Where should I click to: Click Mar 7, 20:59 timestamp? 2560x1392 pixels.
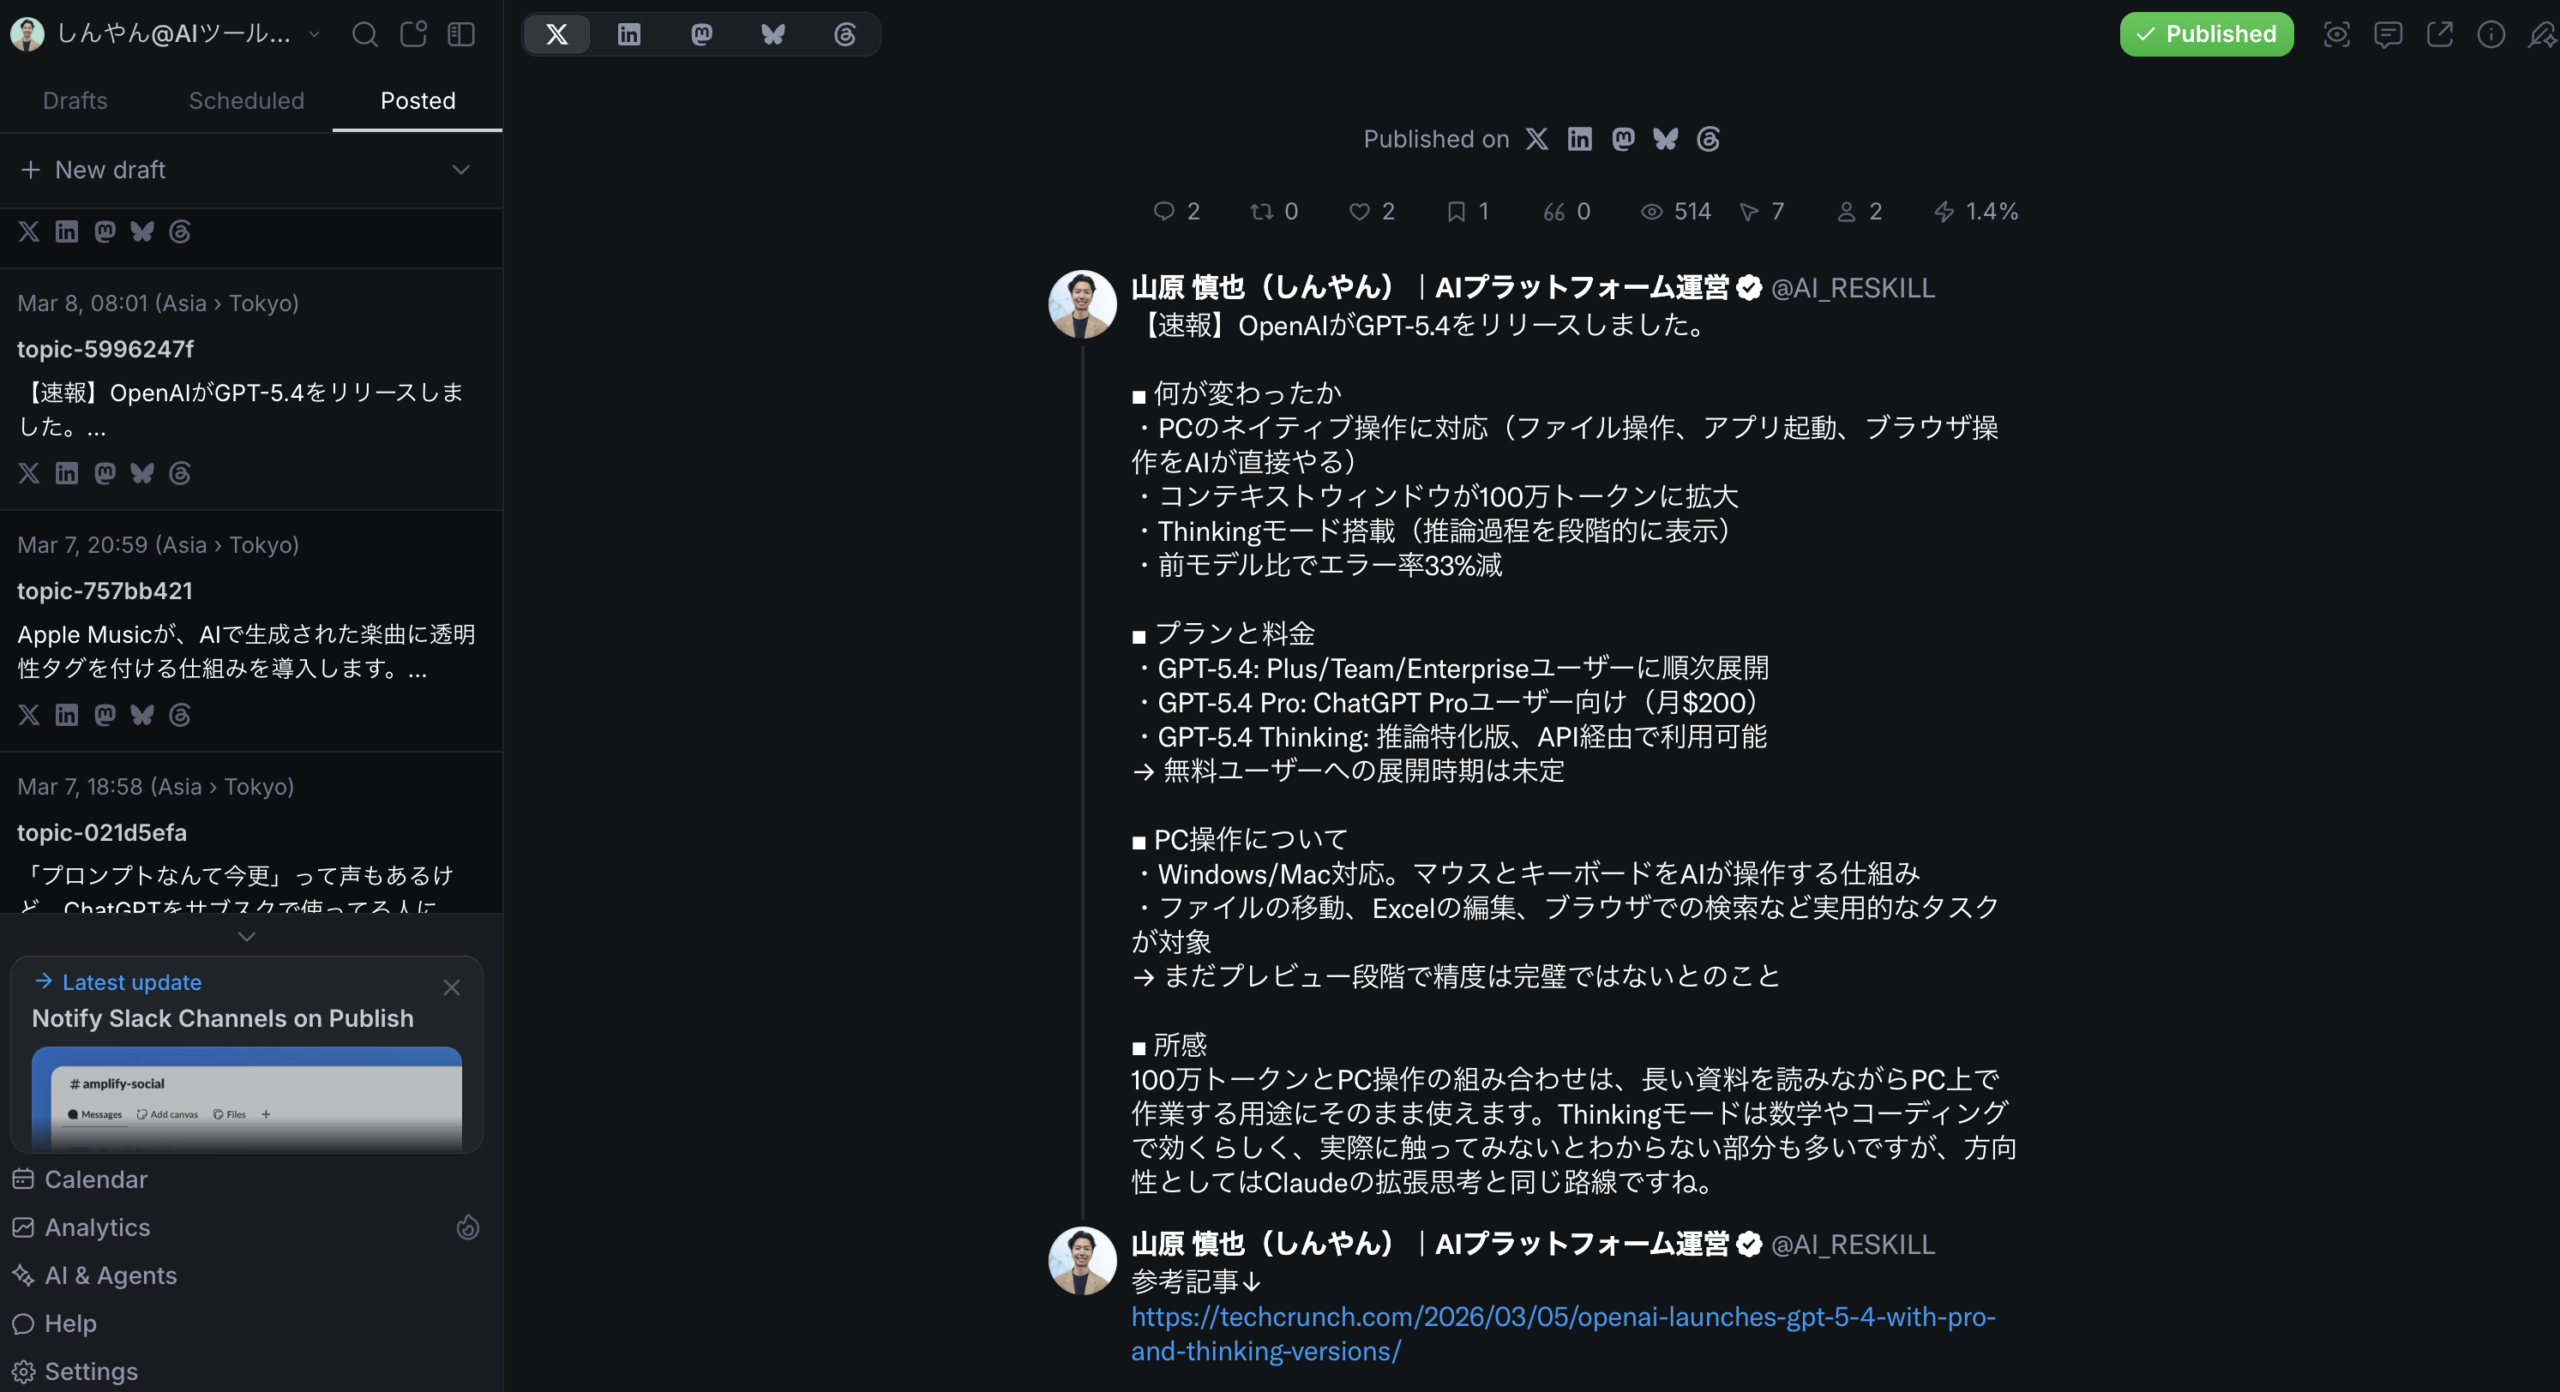click(x=158, y=545)
